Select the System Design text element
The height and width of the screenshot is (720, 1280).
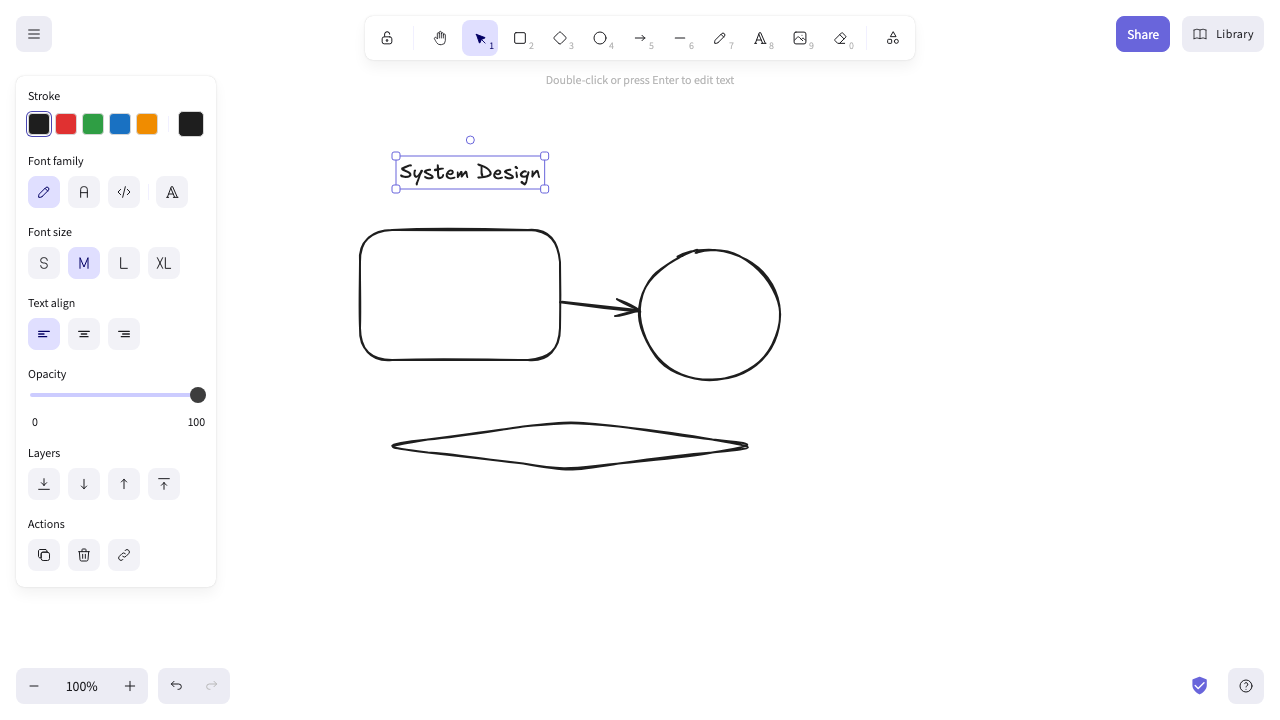click(470, 172)
